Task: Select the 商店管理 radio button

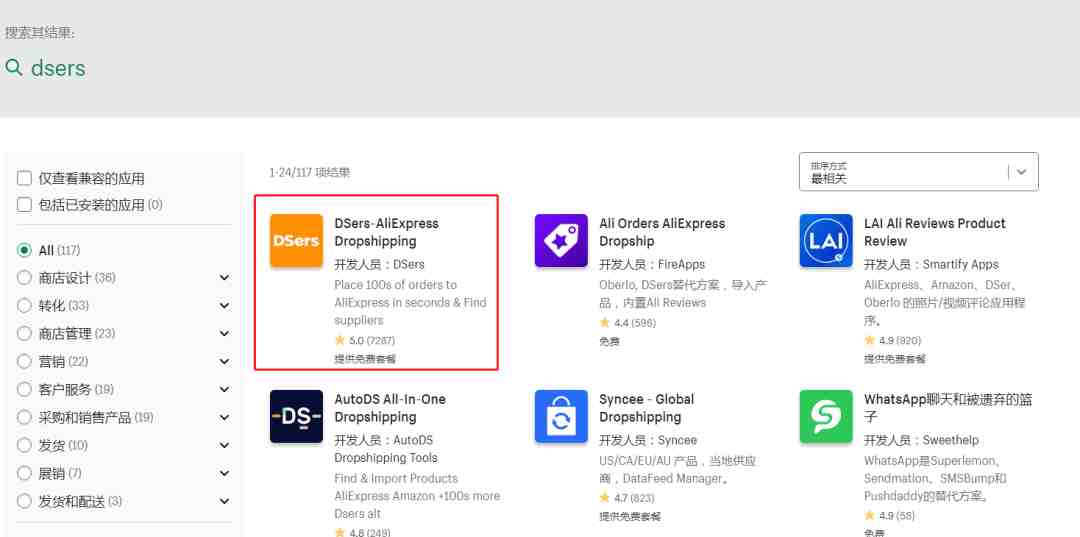Action: click(x=24, y=333)
